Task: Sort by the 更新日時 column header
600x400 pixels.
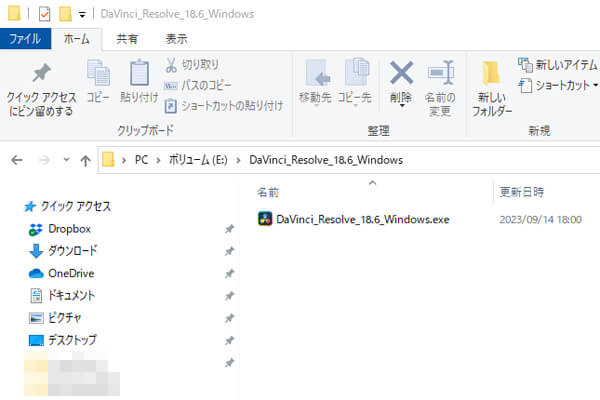Action: (x=522, y=191)
